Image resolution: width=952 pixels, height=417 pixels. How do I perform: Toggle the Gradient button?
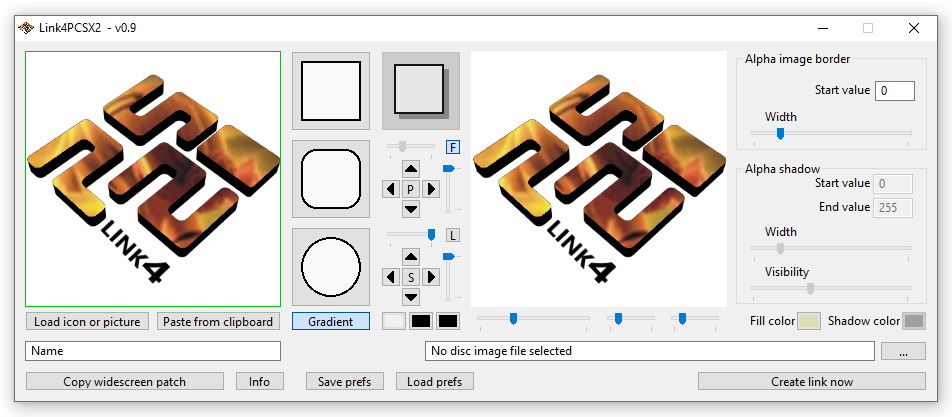[x=331, y=322]
